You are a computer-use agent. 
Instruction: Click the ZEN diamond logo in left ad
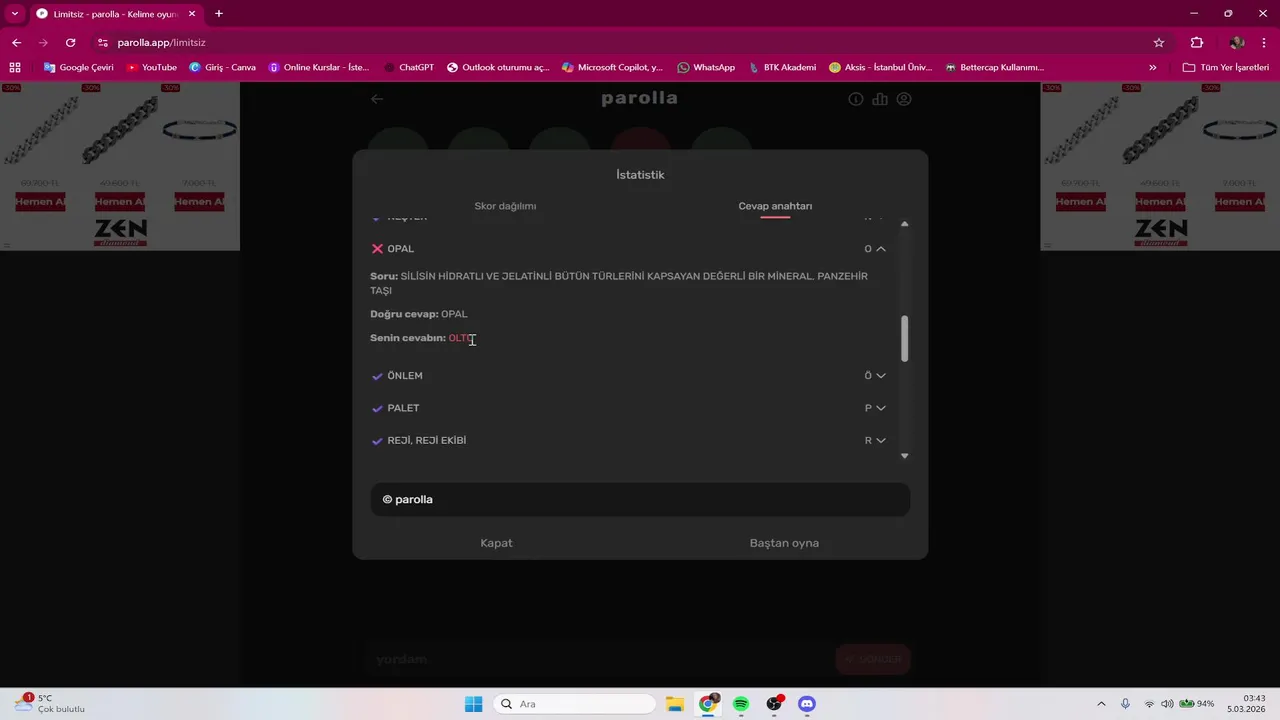[x=120, y=232]
